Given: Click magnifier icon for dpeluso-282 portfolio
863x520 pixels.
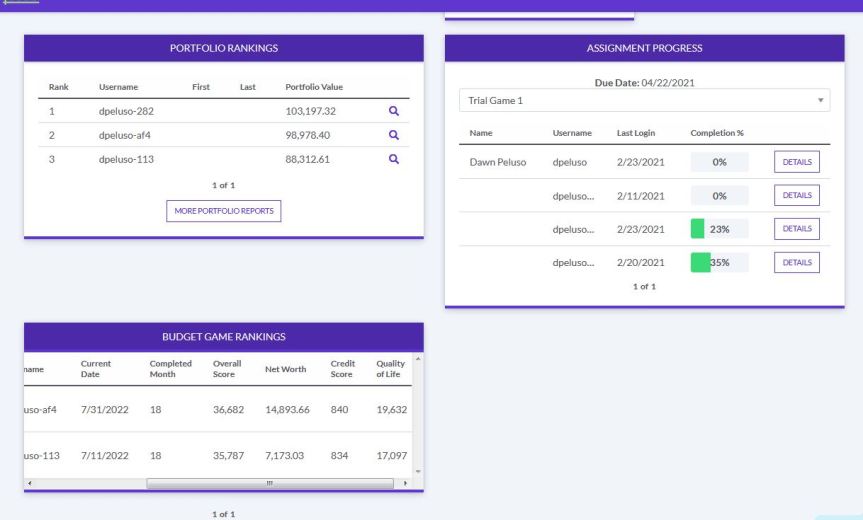Looking at the screenshot, I should click(393, 112).
